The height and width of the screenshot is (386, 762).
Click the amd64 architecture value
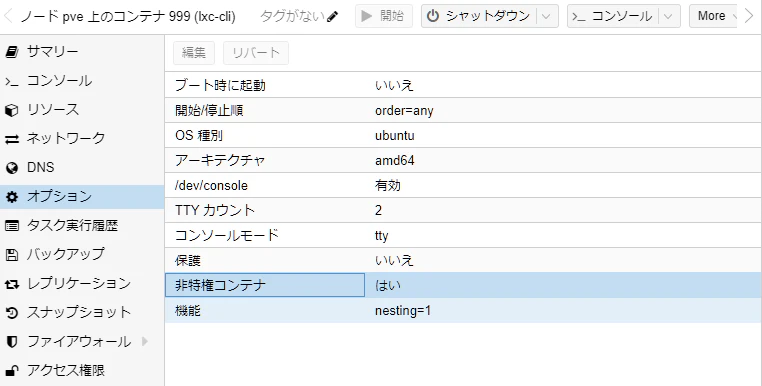coord(395,160)
